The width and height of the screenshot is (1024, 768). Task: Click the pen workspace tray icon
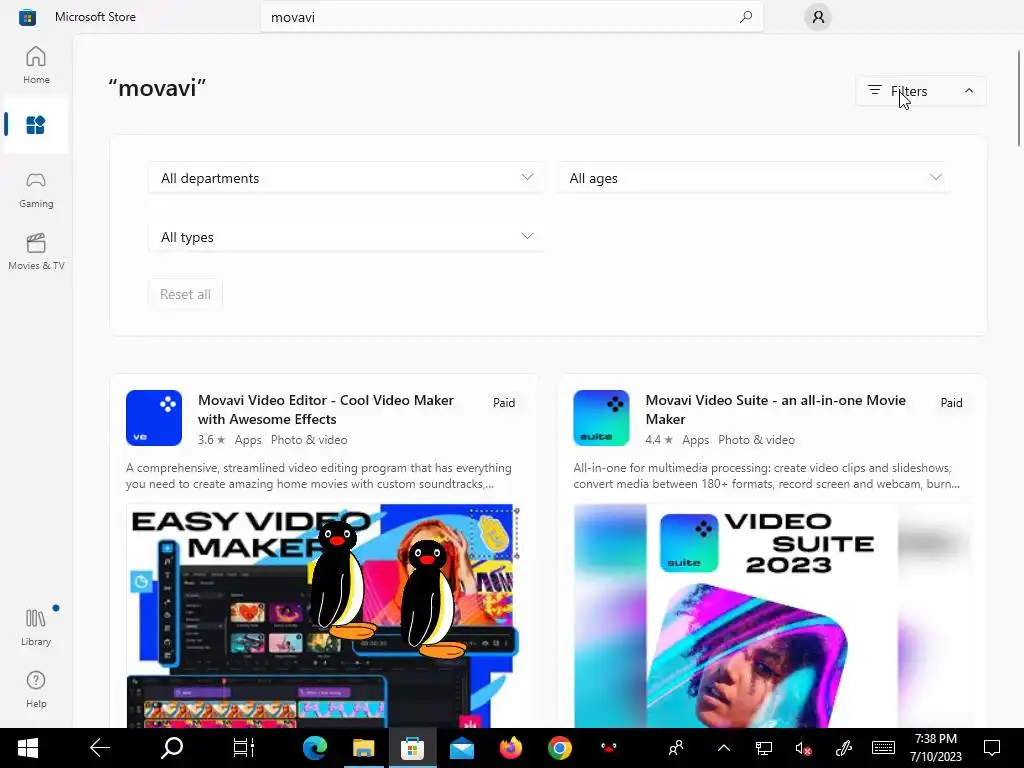pos(844,748)
